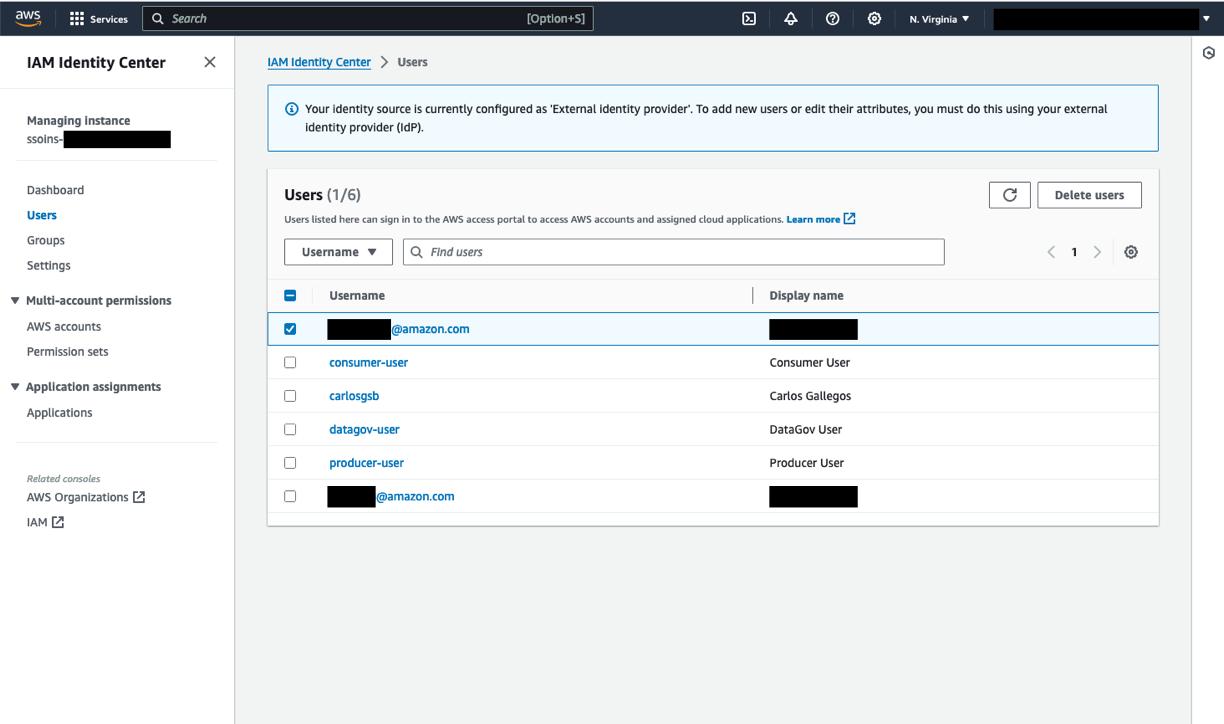Launch AWS CloudShell from the top bar
This screenshot has width=1224, height=724.
coord(748,18)
